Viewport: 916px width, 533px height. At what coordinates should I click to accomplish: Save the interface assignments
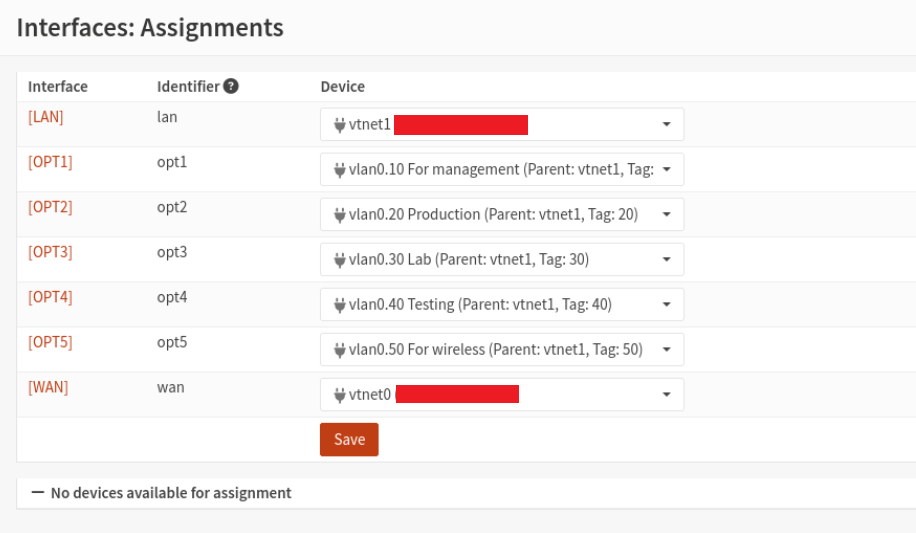(349, 440)
